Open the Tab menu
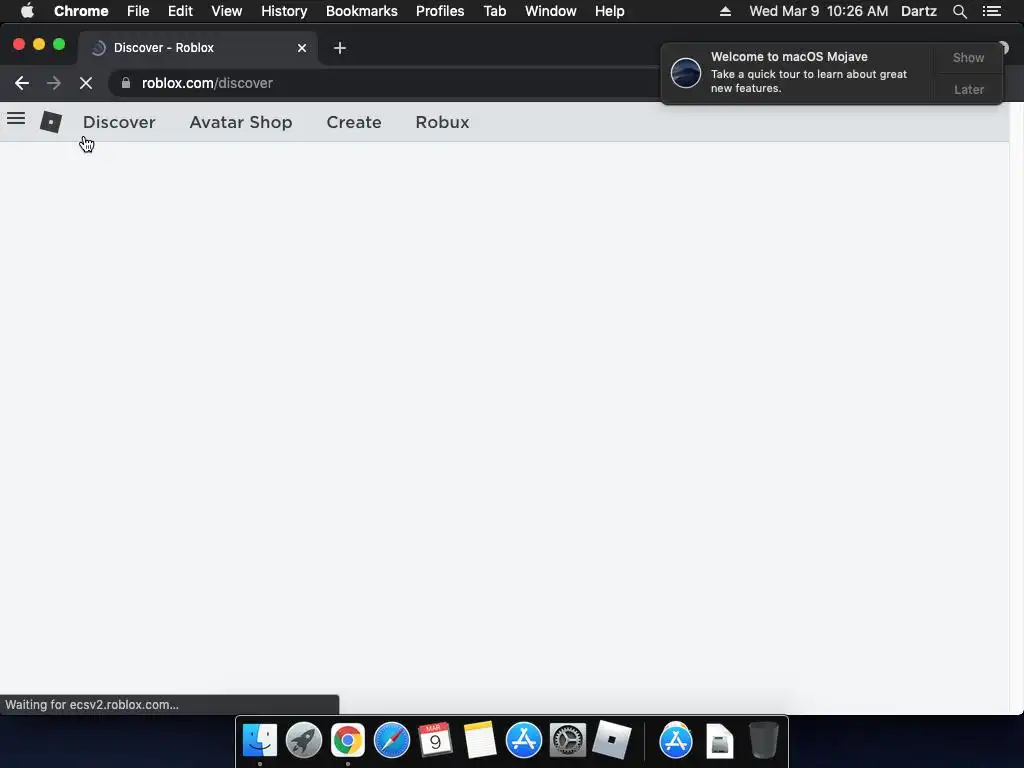This screenshot has width=1024, height=768. (x=494, y=11)
